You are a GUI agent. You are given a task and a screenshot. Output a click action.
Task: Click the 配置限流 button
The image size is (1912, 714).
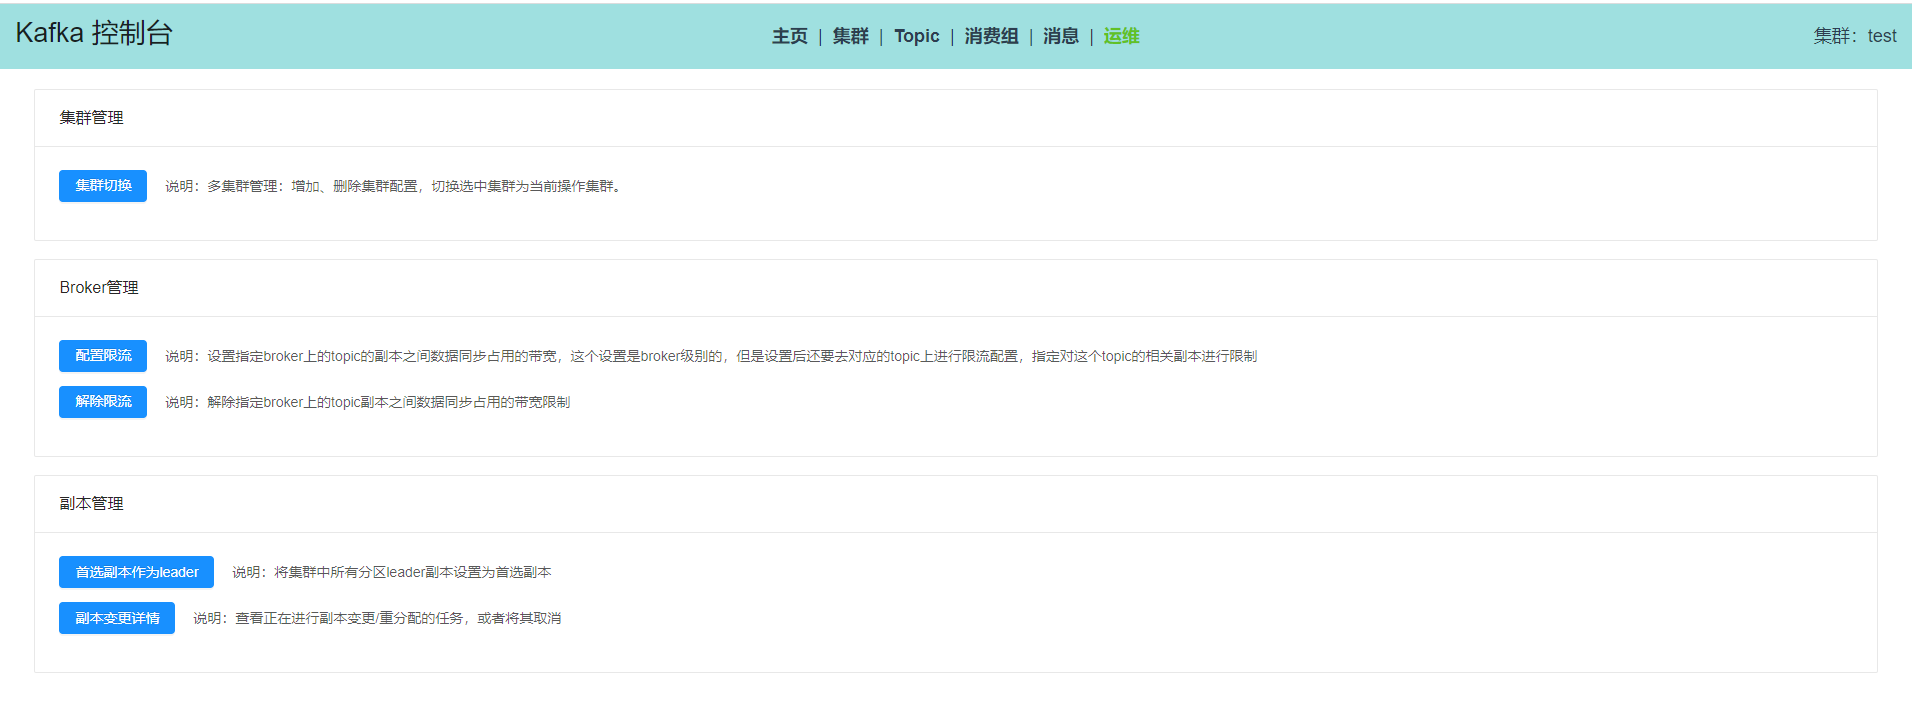tap(103, 356)
